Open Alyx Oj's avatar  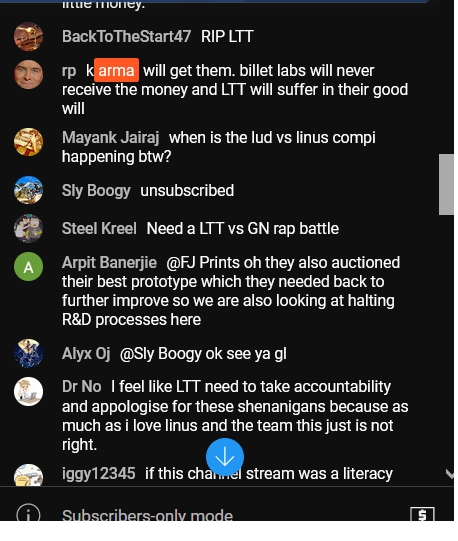click(28, 353)
